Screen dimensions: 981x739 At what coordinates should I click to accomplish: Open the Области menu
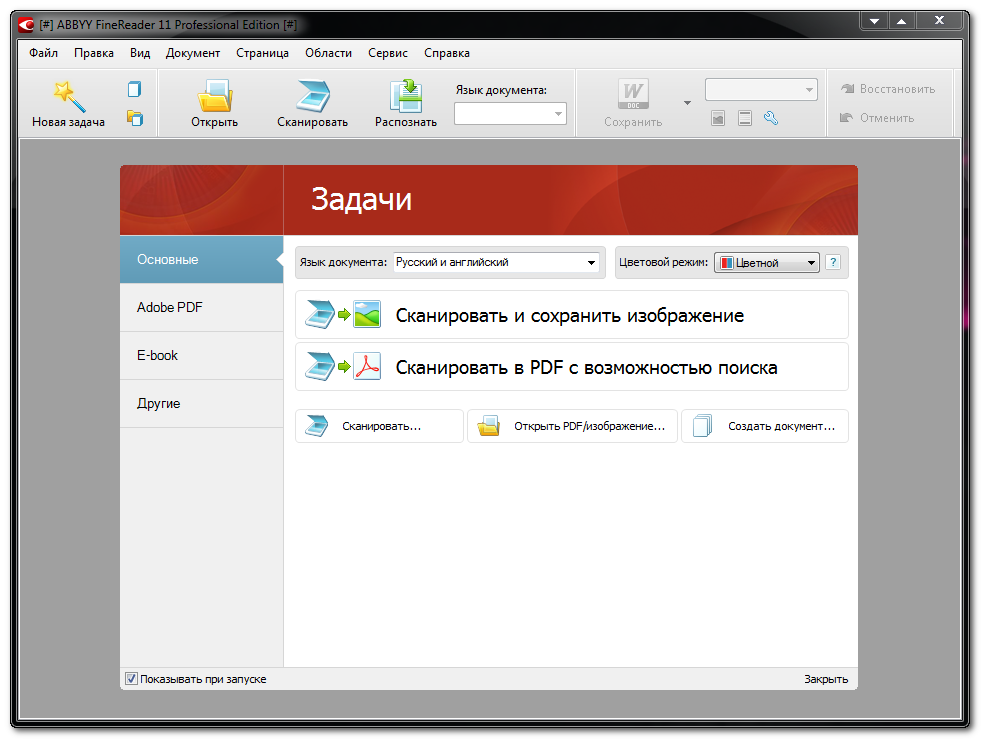coord(328,53)
